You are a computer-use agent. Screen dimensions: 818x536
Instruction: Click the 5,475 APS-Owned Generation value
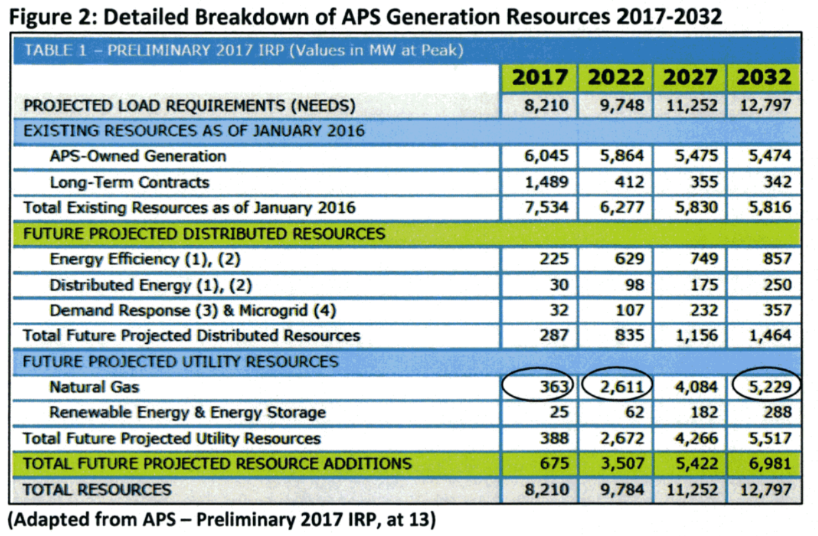pos(696,156)
